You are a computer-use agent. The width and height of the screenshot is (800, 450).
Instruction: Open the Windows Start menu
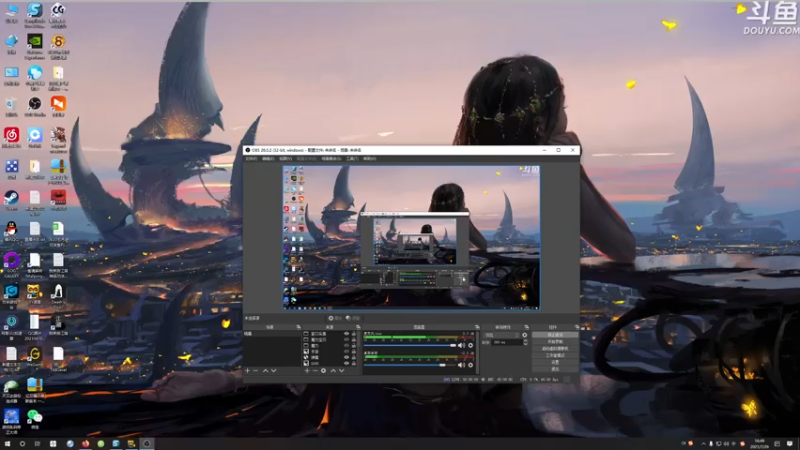click(7, 444)
